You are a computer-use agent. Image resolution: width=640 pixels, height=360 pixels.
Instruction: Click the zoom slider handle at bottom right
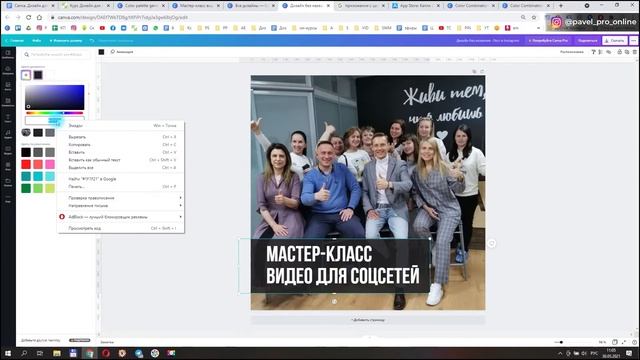coord(562,342)
